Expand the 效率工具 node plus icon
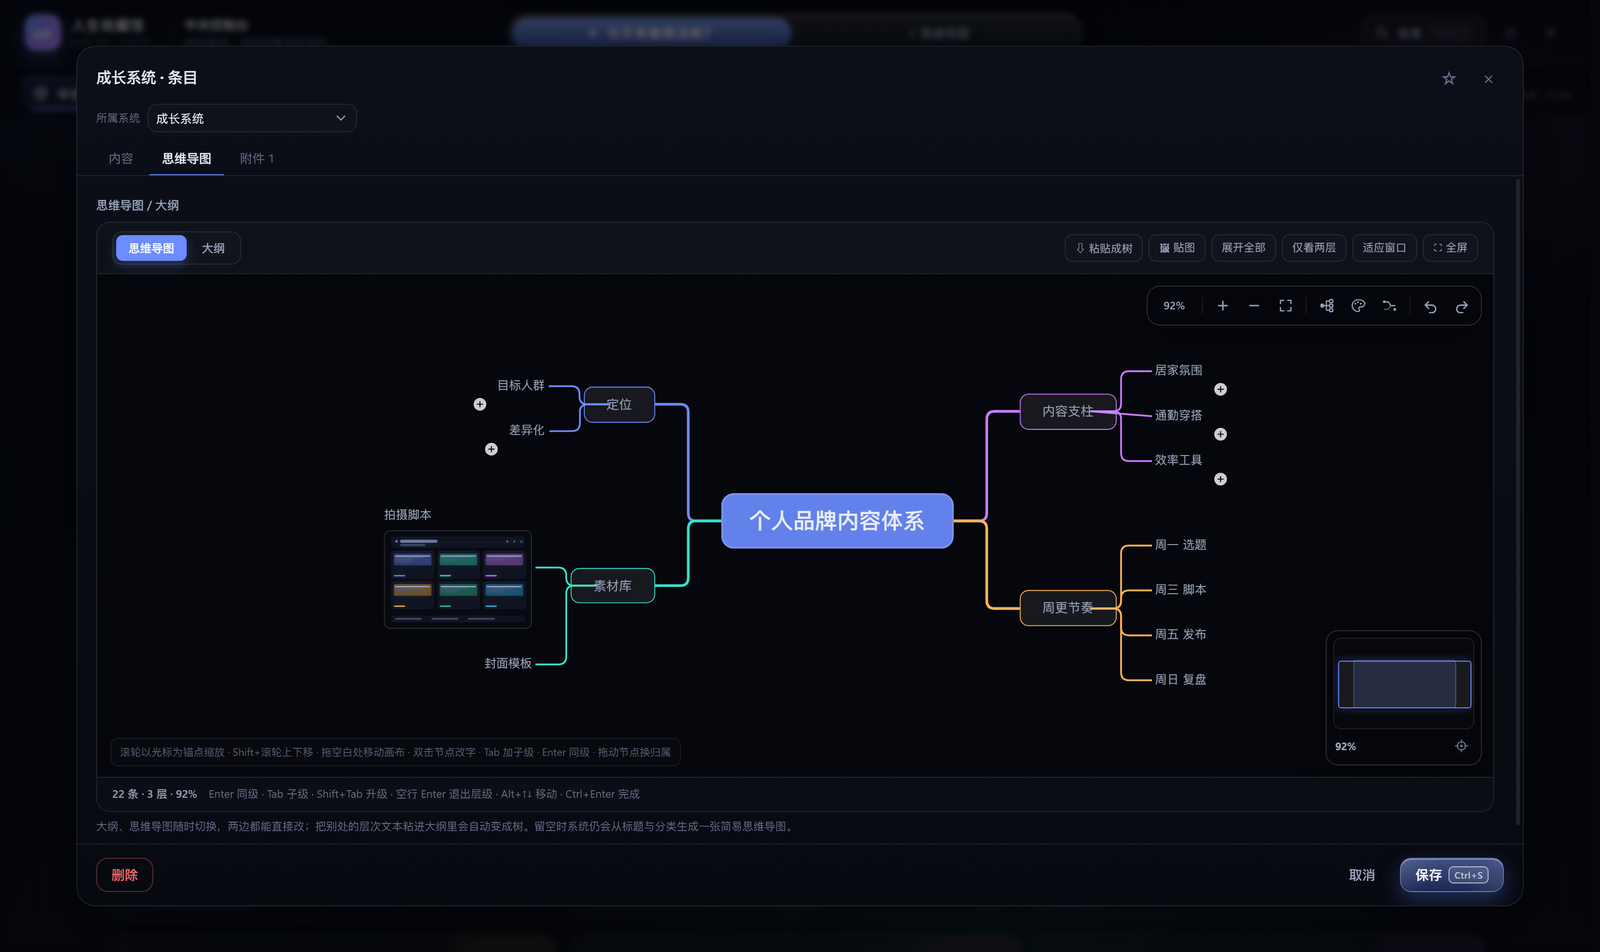Screen dimensions: 1600x952 (x=1220, y=479)
